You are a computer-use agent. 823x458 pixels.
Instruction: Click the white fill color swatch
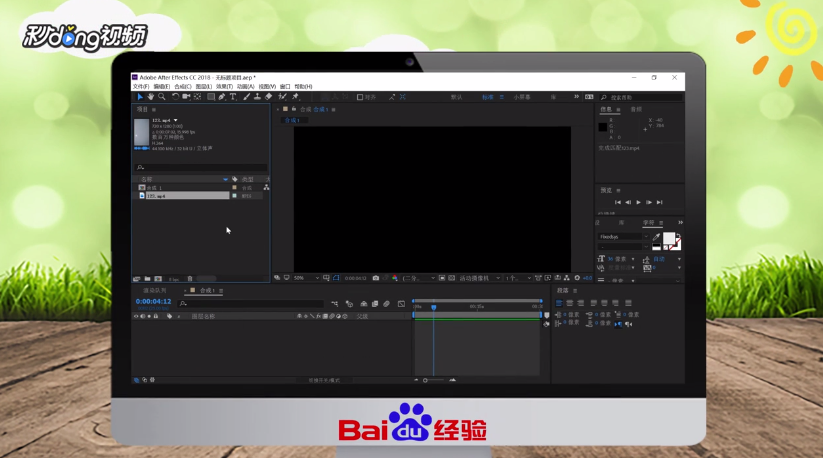click(669, 239)
